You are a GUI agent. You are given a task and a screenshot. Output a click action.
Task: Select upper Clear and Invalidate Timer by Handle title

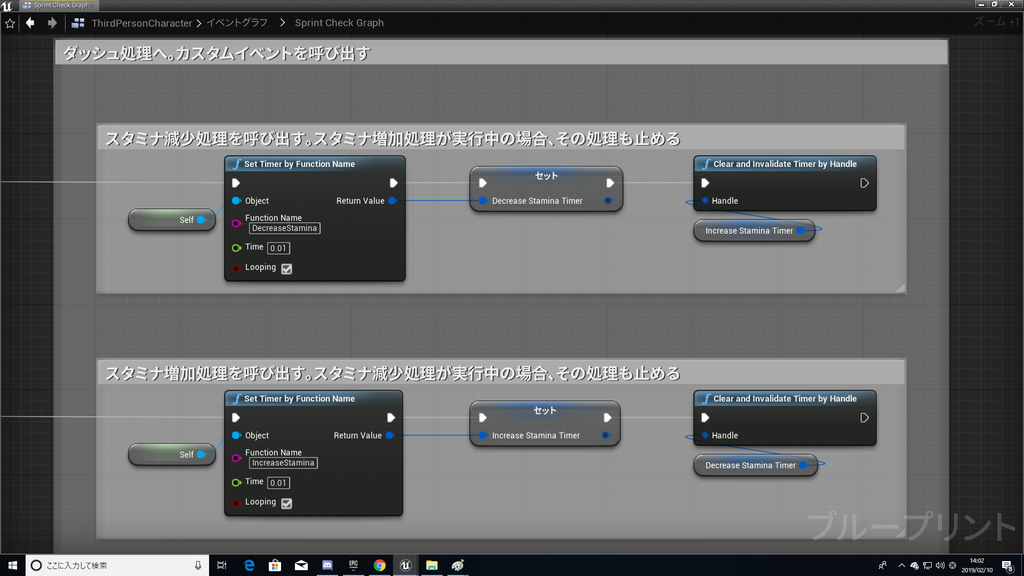pos(785,164)
